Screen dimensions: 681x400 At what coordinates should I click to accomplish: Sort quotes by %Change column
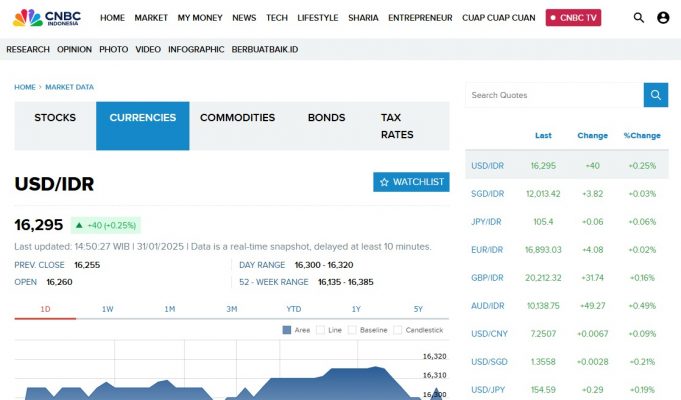pyautogui.click(x=642, y=135)
